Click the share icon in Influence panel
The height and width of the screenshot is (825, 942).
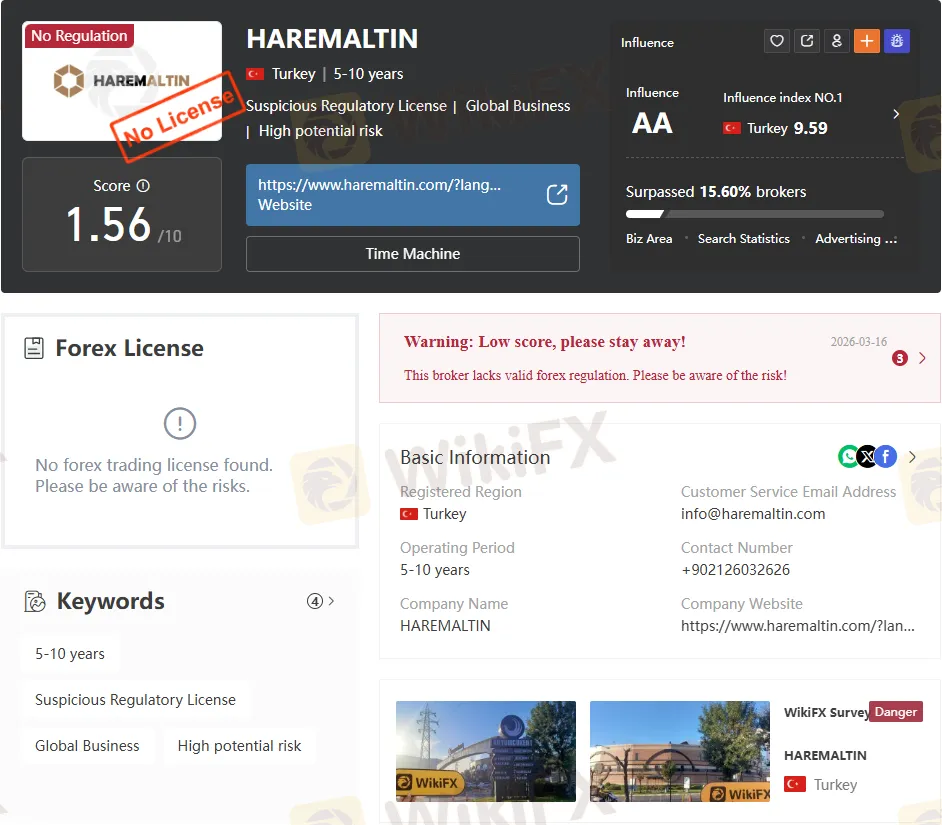point(806,41)
